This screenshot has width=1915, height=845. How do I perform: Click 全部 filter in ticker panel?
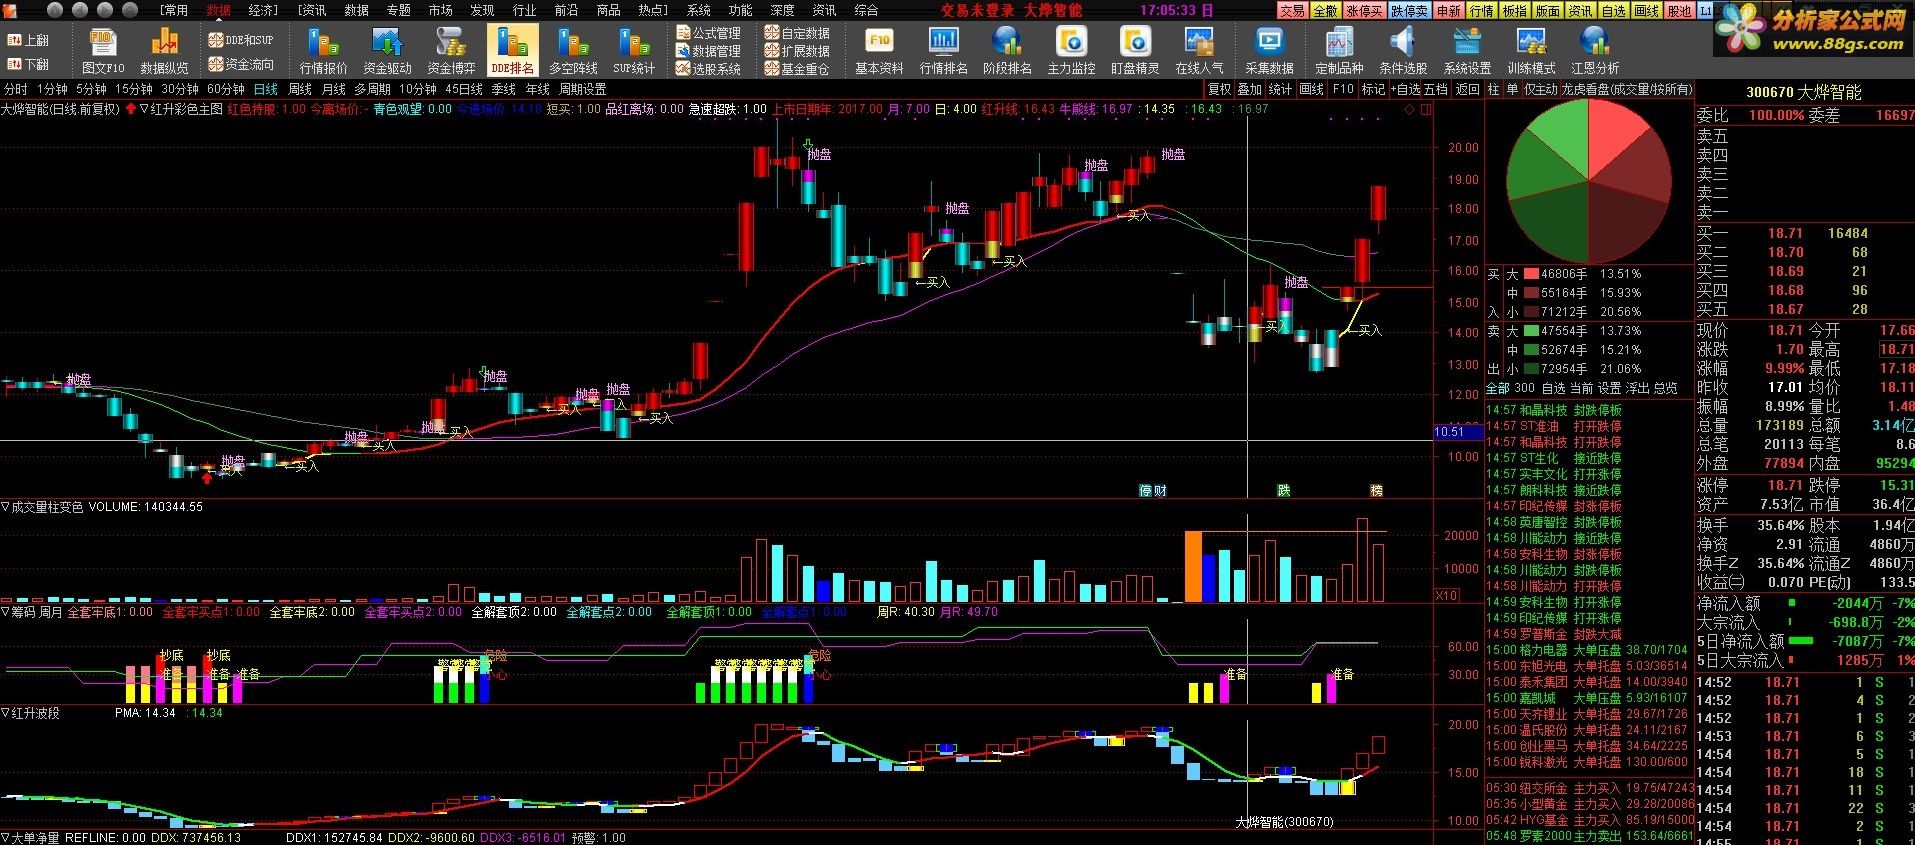tap(1498, 388)
